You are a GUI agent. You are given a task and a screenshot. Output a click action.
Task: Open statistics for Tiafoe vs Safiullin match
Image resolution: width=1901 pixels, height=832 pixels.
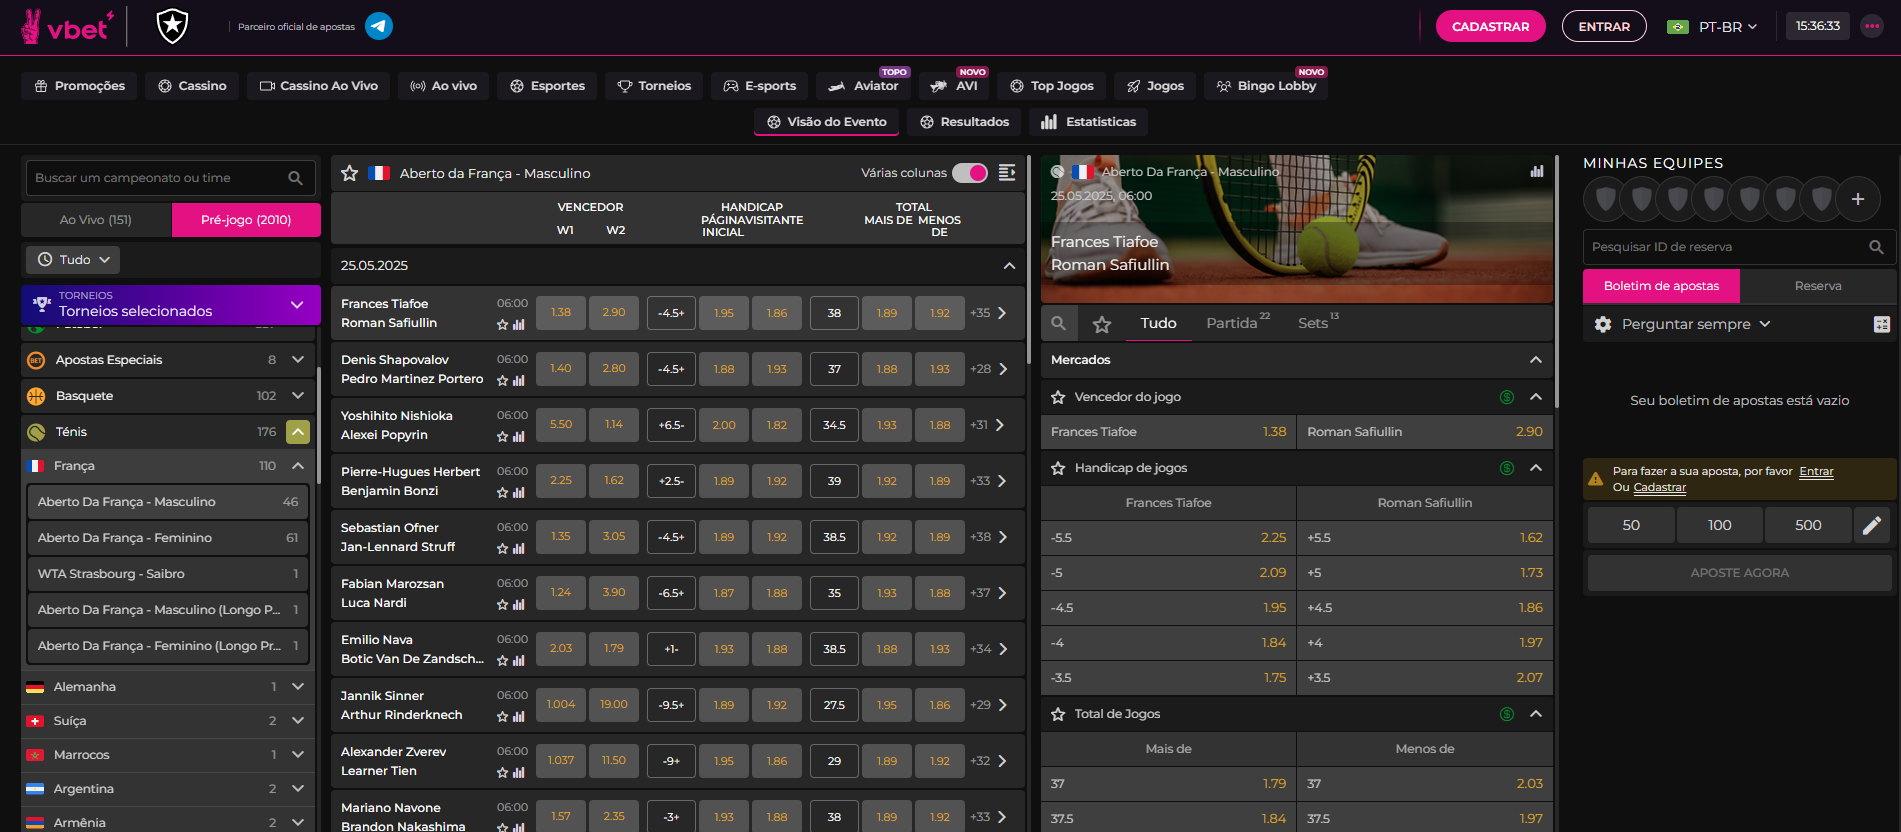pyautogui.click(x=519, y=325)
